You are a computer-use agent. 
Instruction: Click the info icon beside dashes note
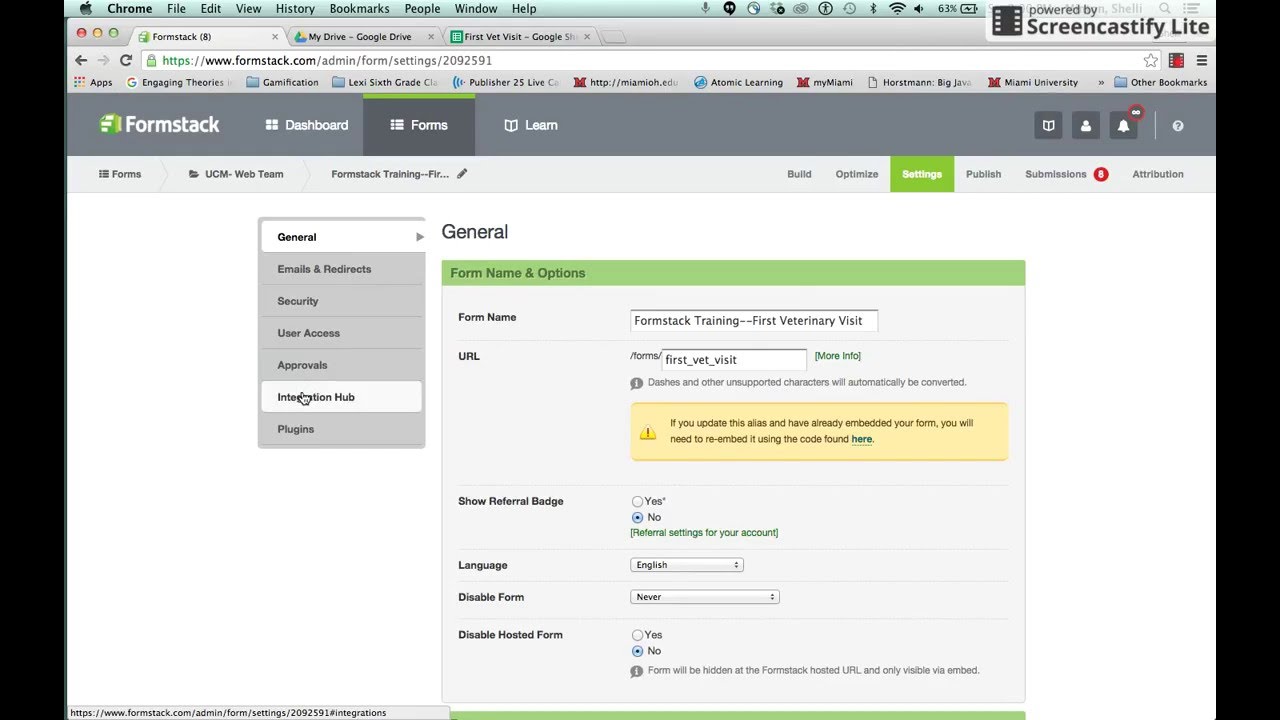[x=636, y=383]
